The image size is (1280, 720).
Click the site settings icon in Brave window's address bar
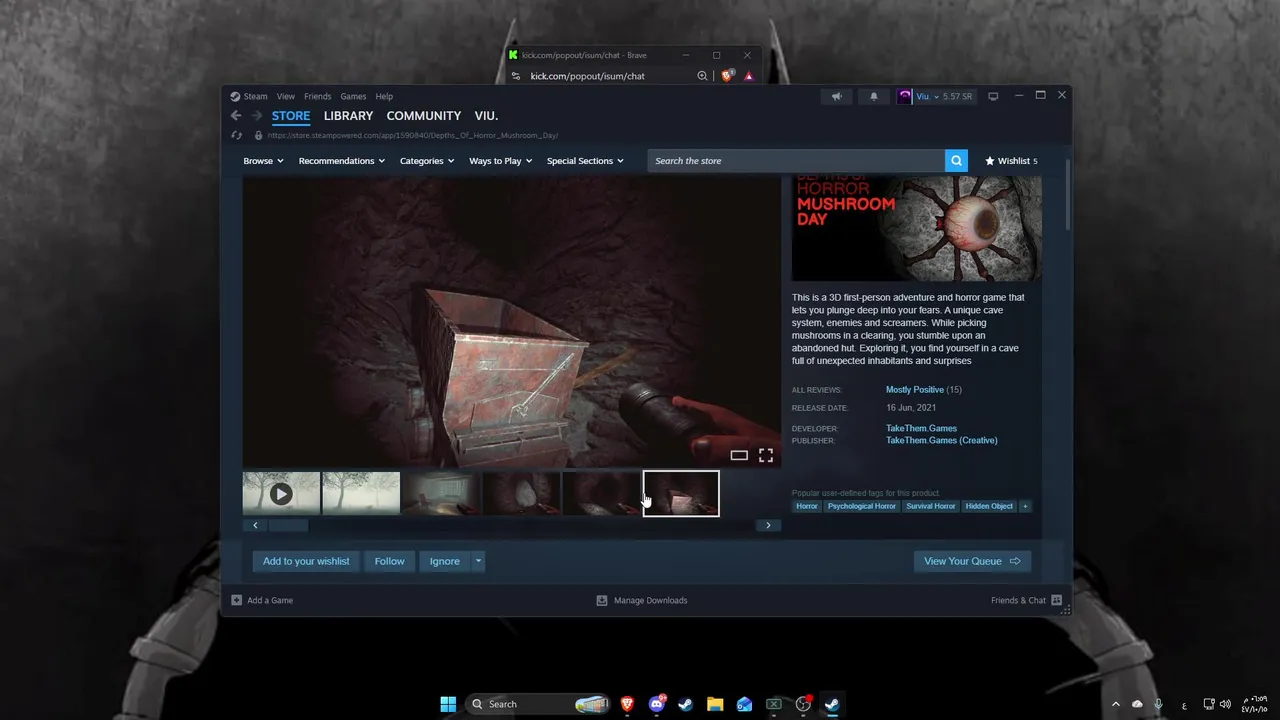coord(516,76)
